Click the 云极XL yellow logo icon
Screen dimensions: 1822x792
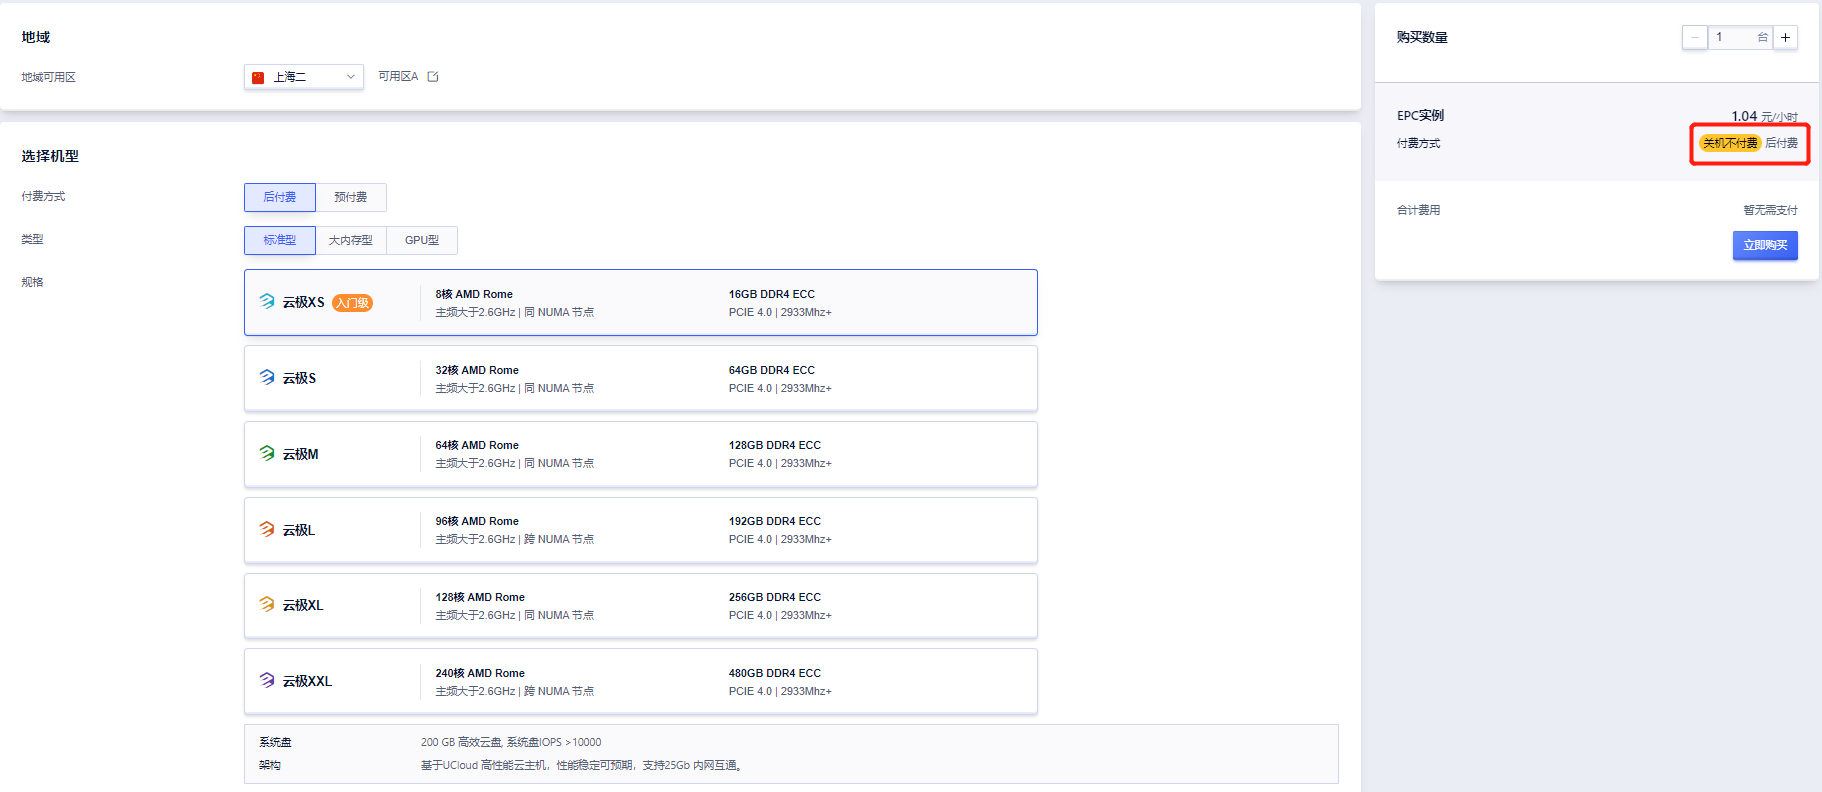tap(267, 604)
